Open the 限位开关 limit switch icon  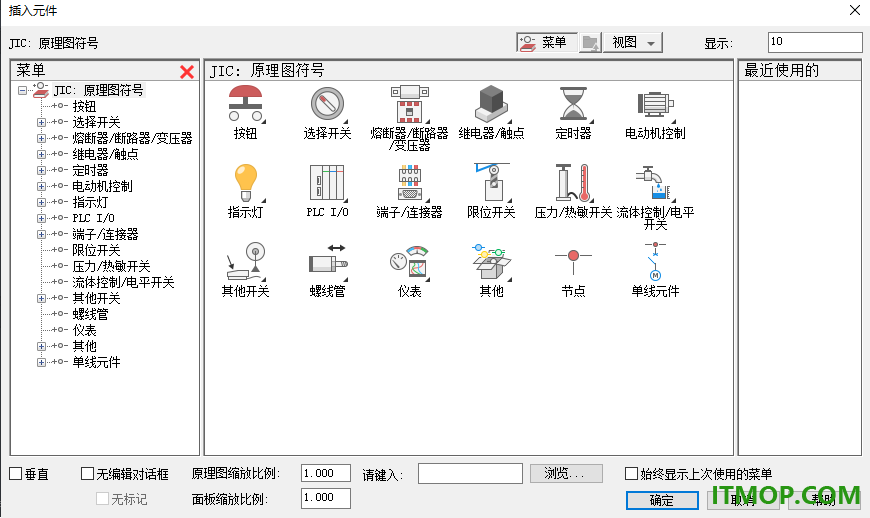pyautogui.click(x=492, y=183)
